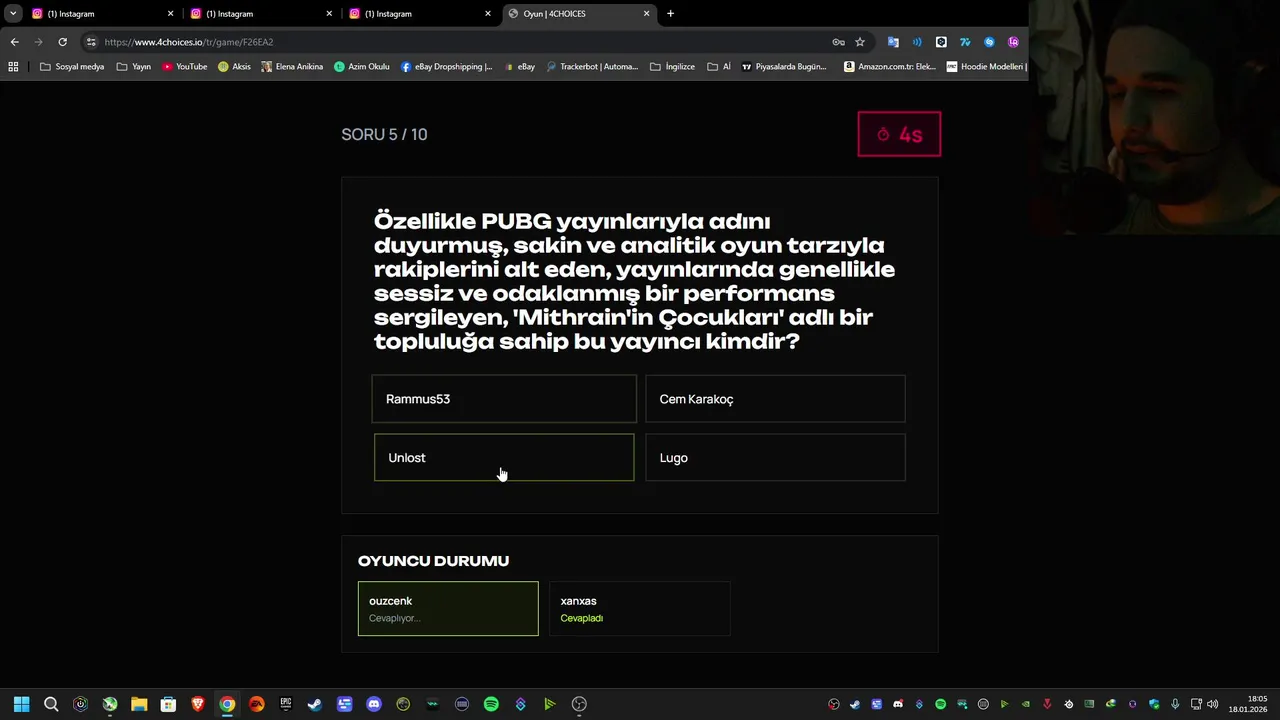Open a new browser tab
1280x720 pixels.
(670, 14)
